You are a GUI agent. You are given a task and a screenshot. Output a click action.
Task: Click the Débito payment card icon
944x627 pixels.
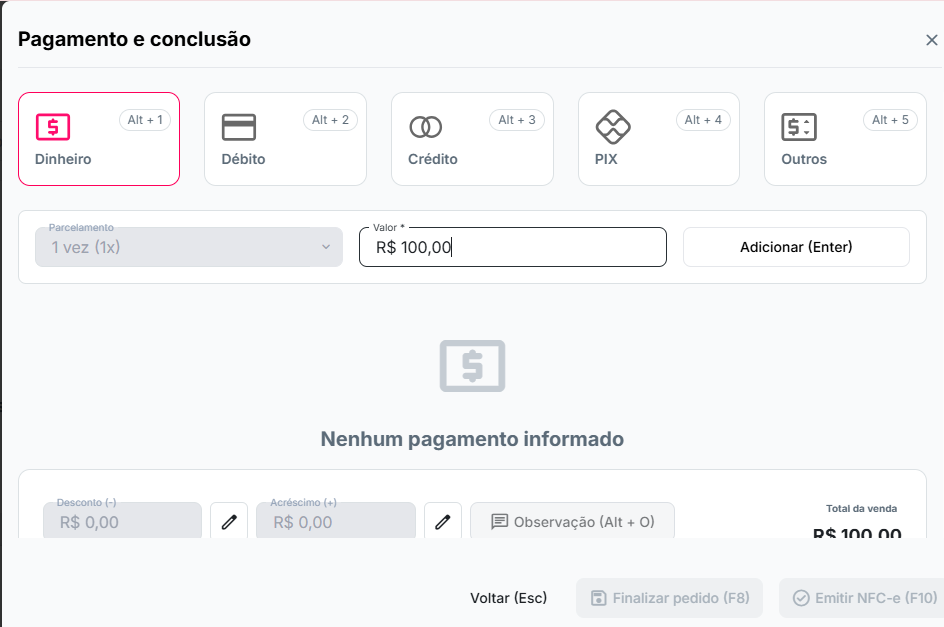pyautogui.click(x=239, y=127)
